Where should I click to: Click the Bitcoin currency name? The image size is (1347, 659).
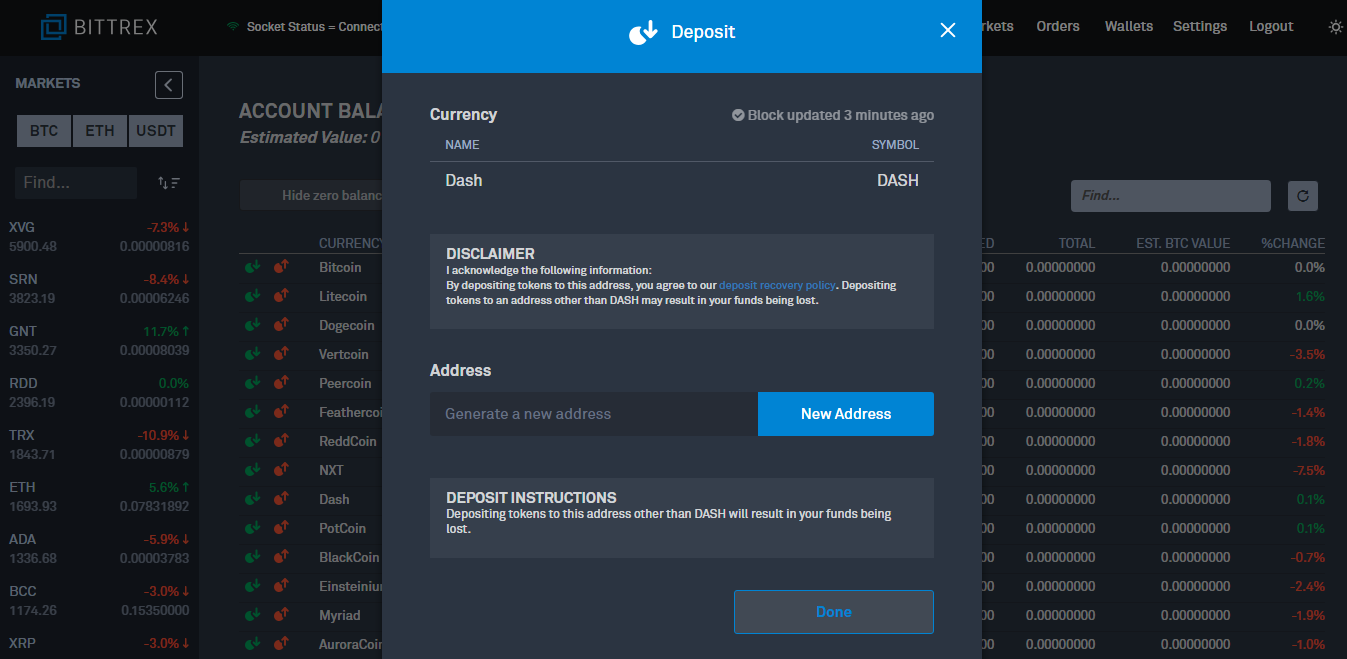tap(340, 267)
